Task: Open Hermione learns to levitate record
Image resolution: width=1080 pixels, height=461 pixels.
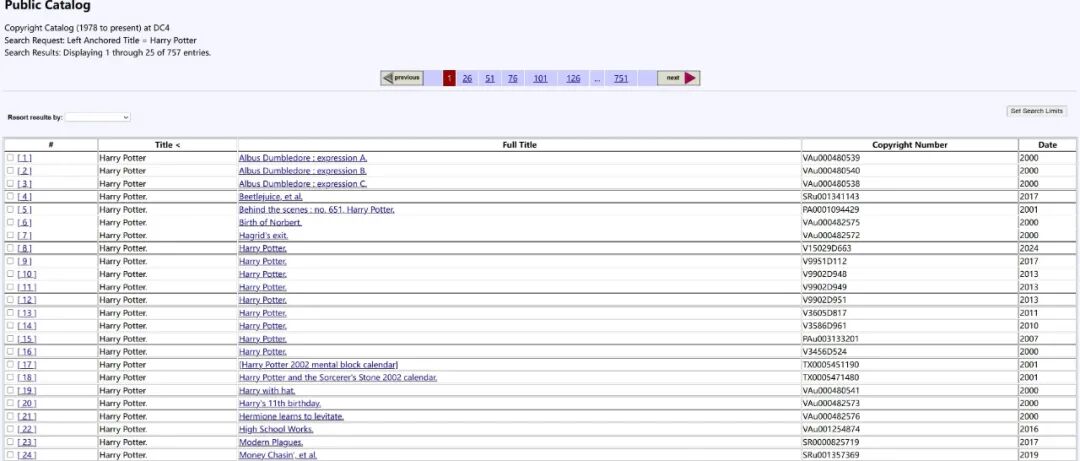Action: click(x=291, y=416)
